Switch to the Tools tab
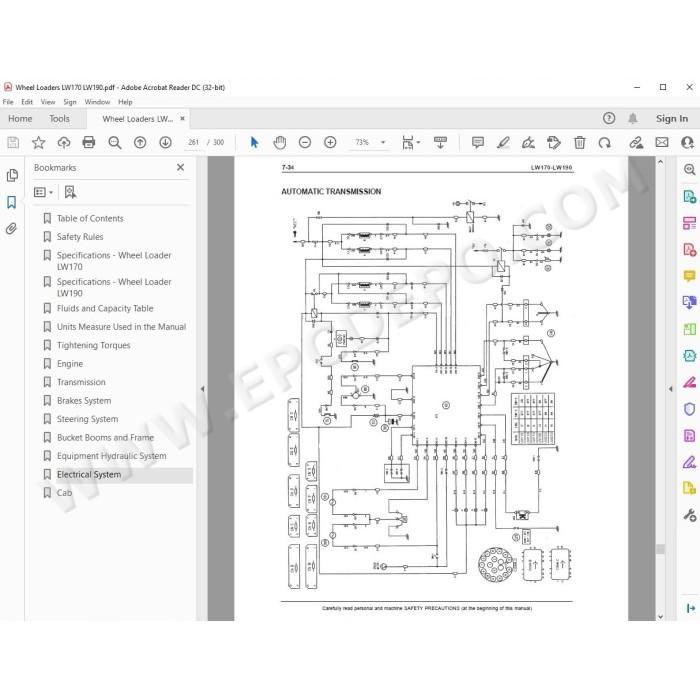 (x=59, y=119)
